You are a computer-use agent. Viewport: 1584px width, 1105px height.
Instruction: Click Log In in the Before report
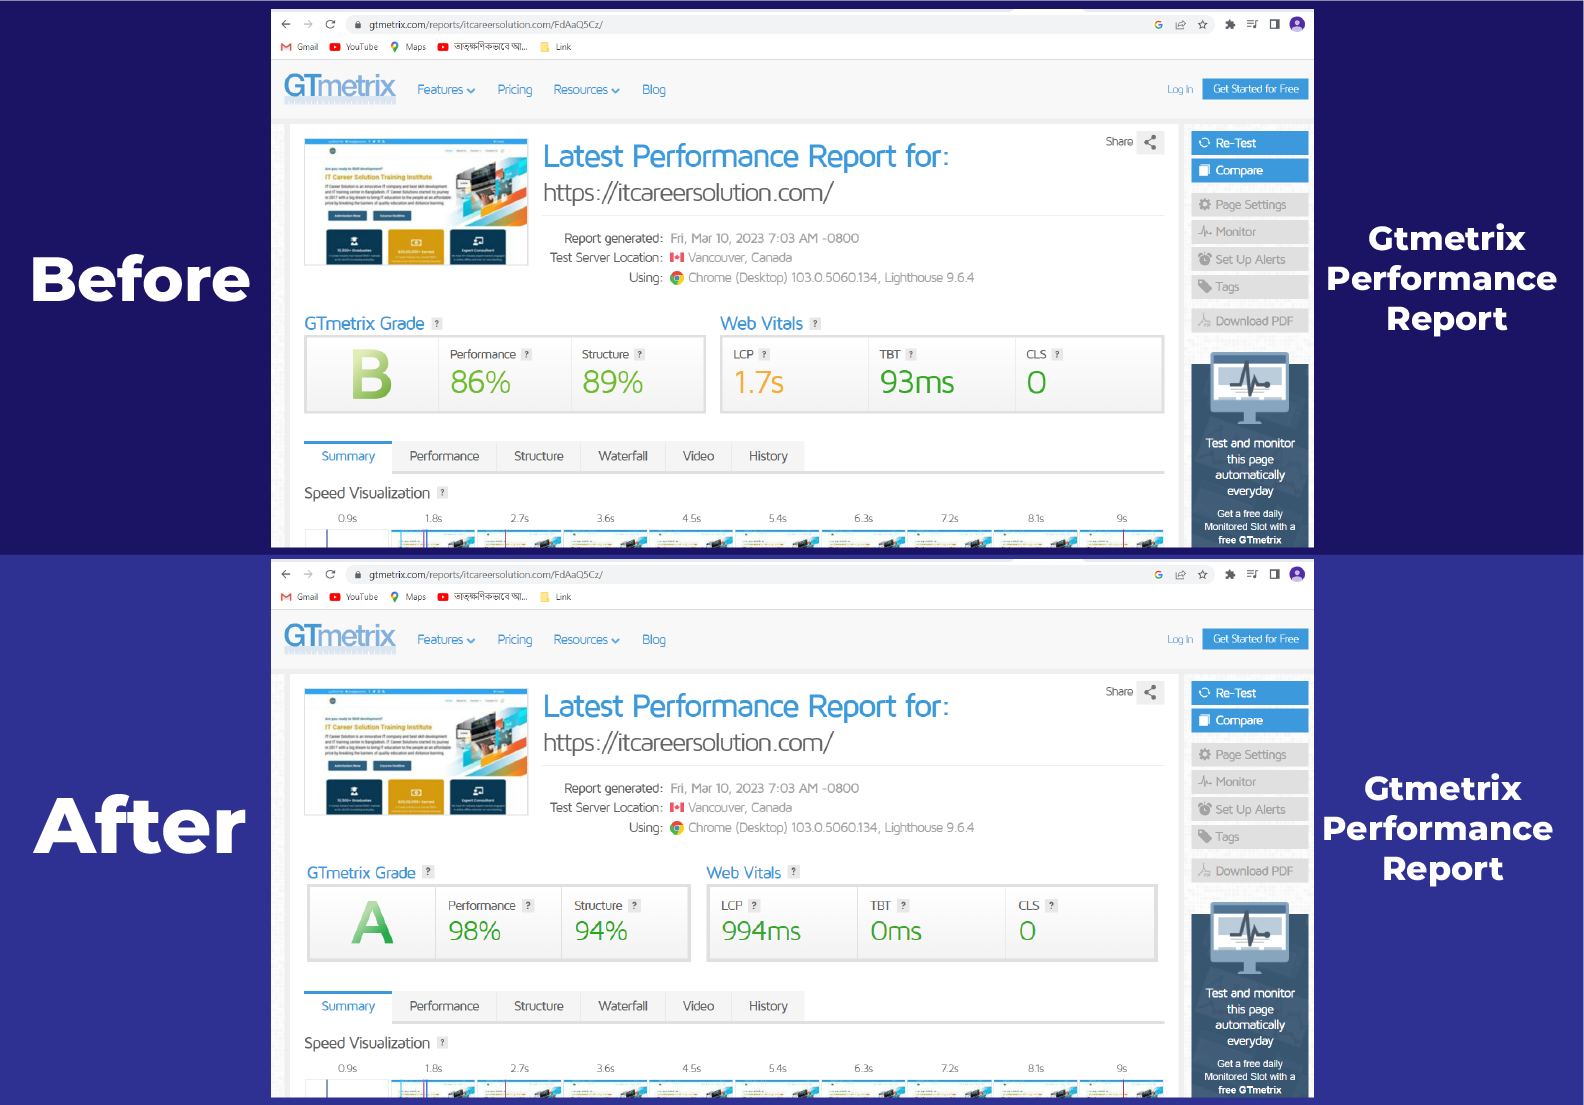click(1180, 89)
